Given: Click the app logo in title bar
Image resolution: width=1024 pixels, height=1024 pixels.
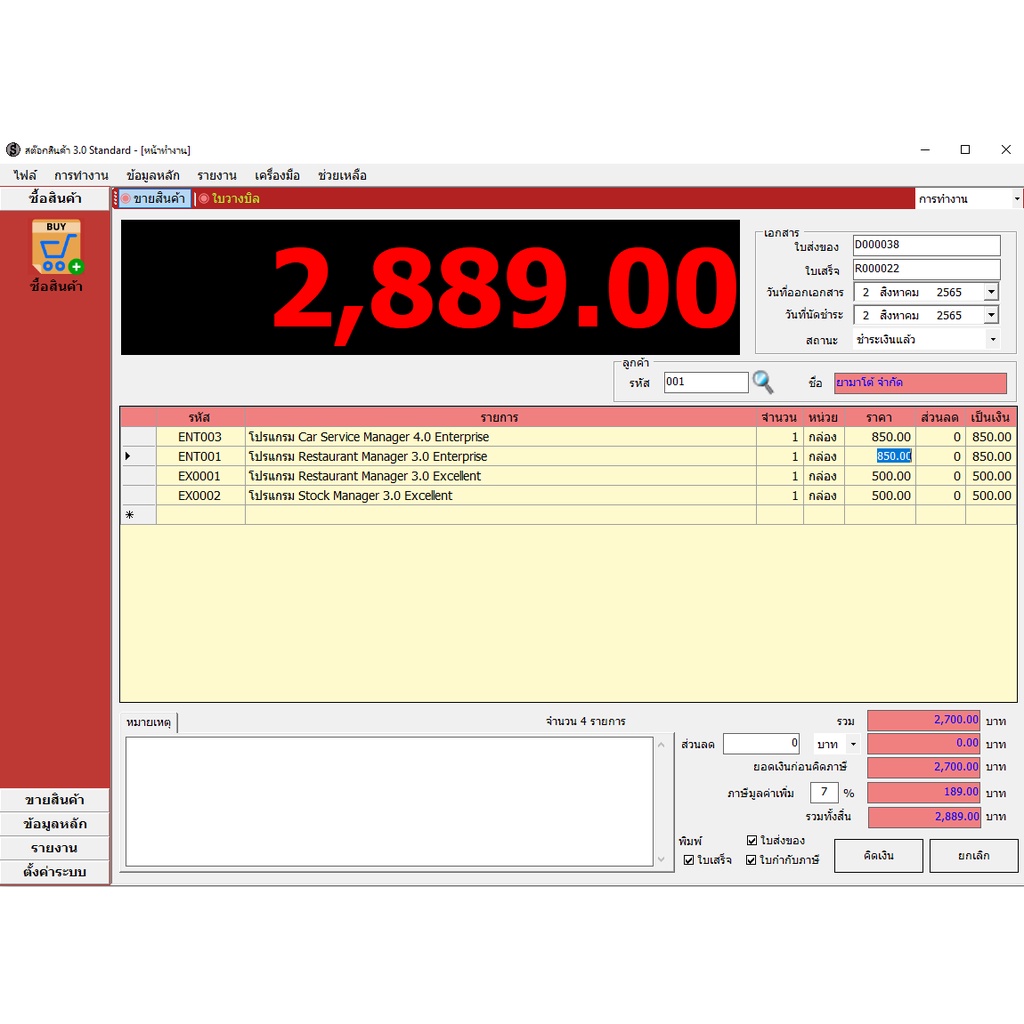Looking at the screenshot, I should click(13, 150).
